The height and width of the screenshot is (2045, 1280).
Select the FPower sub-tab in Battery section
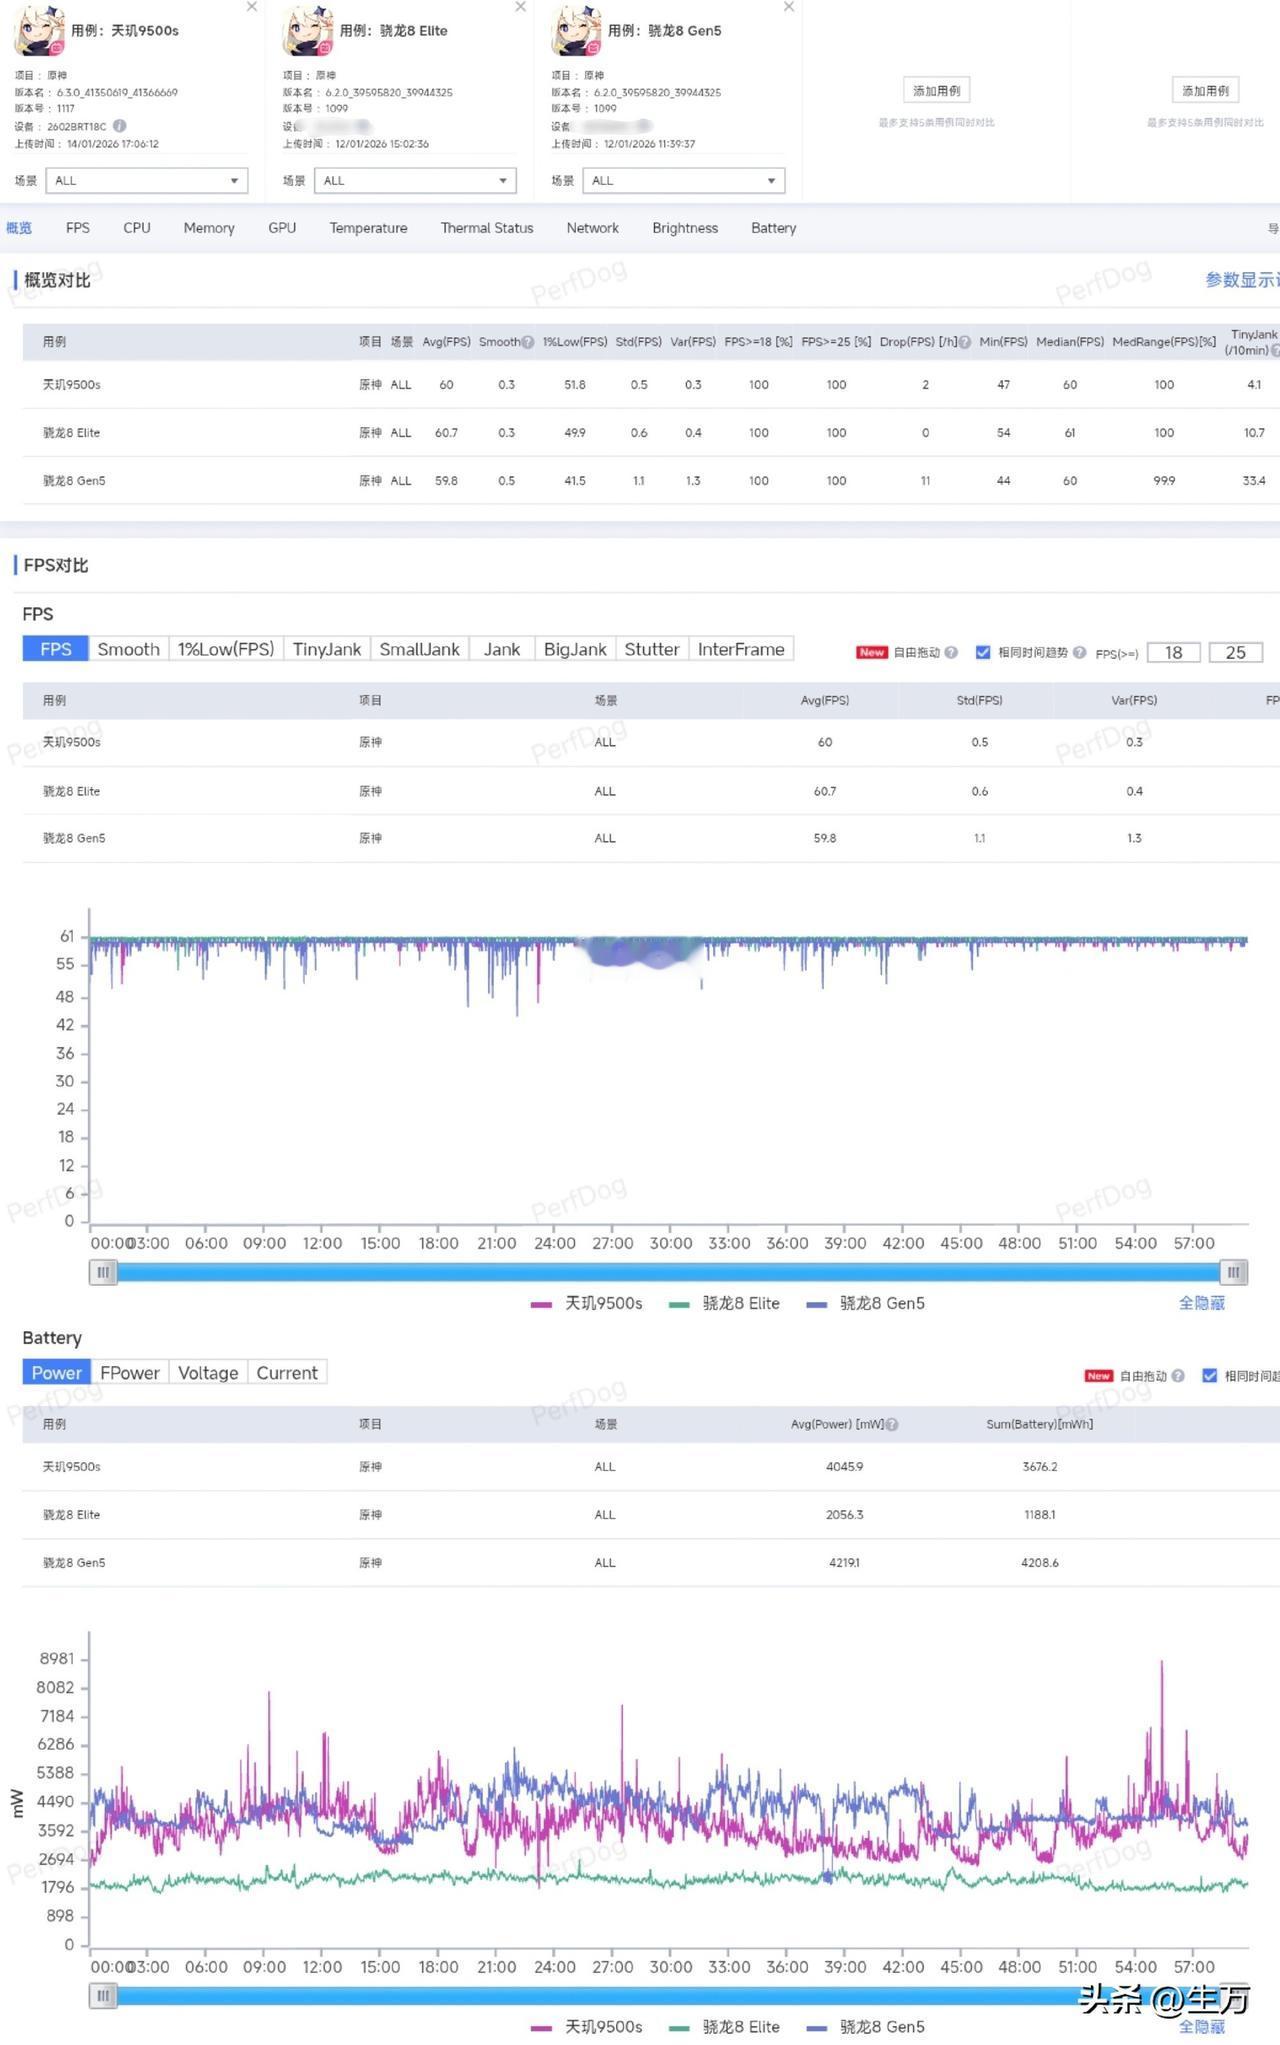click(x=130, y=1373)
